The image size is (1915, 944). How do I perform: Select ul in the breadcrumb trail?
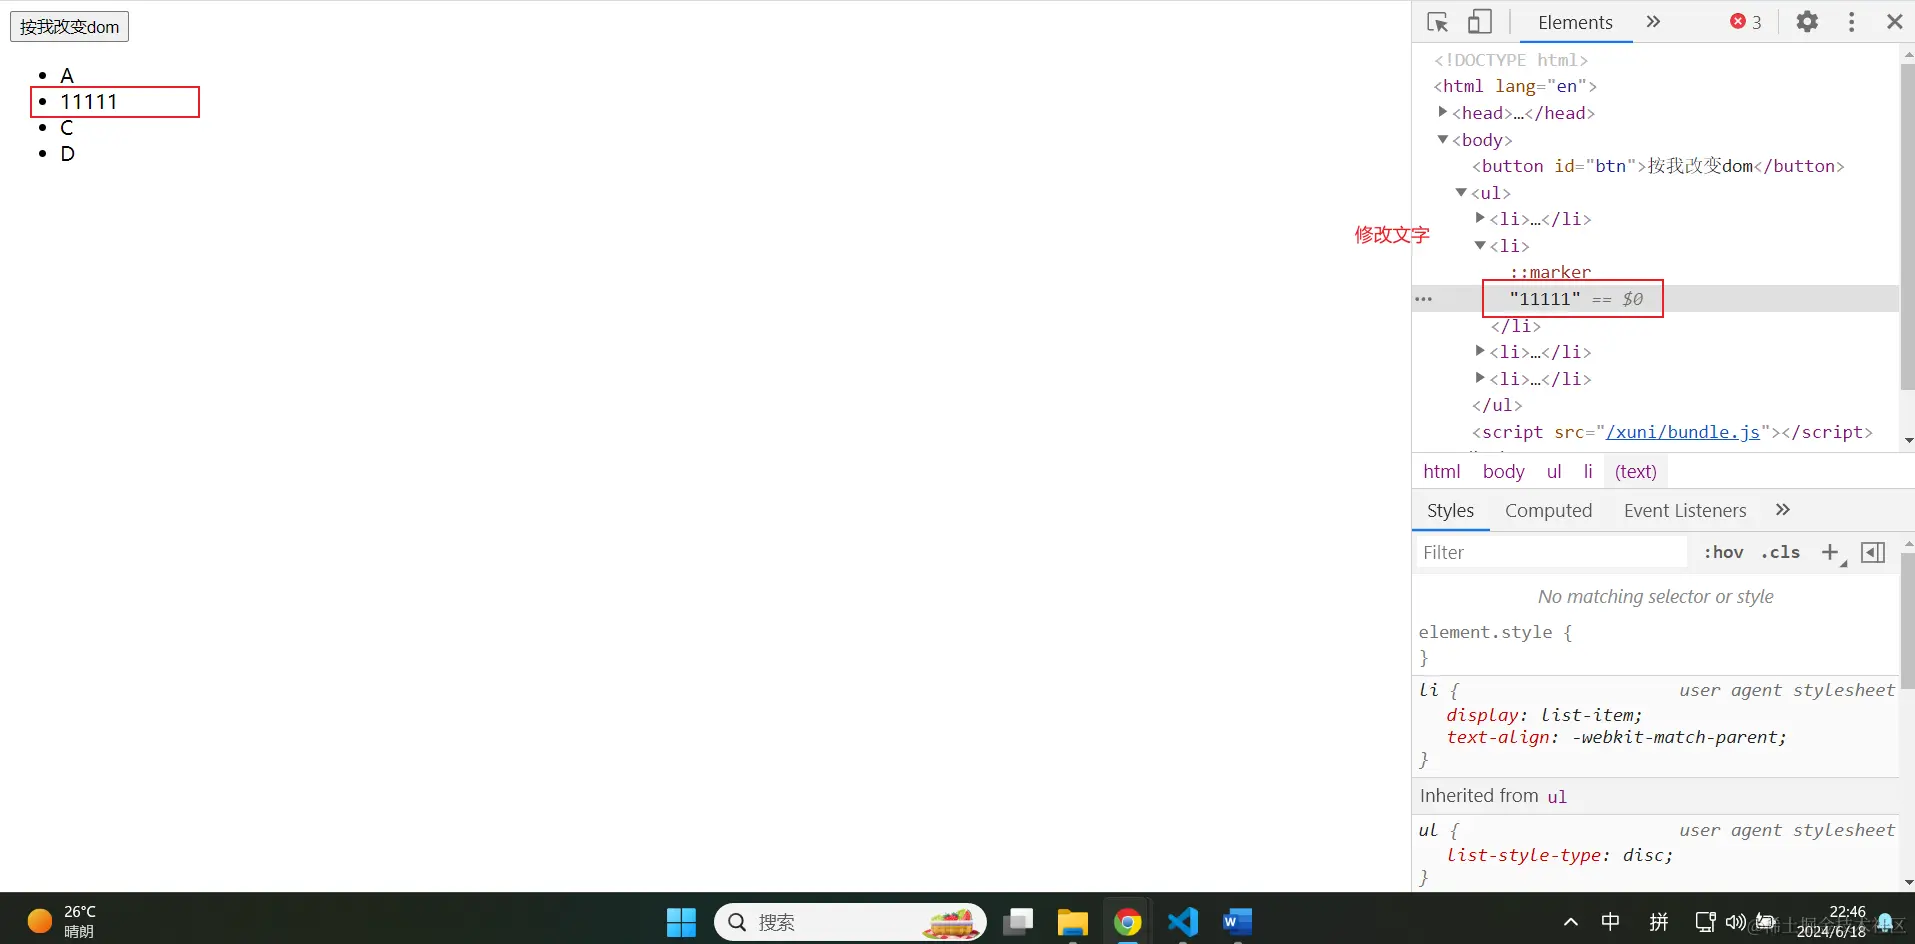[x=1553, y=471]
